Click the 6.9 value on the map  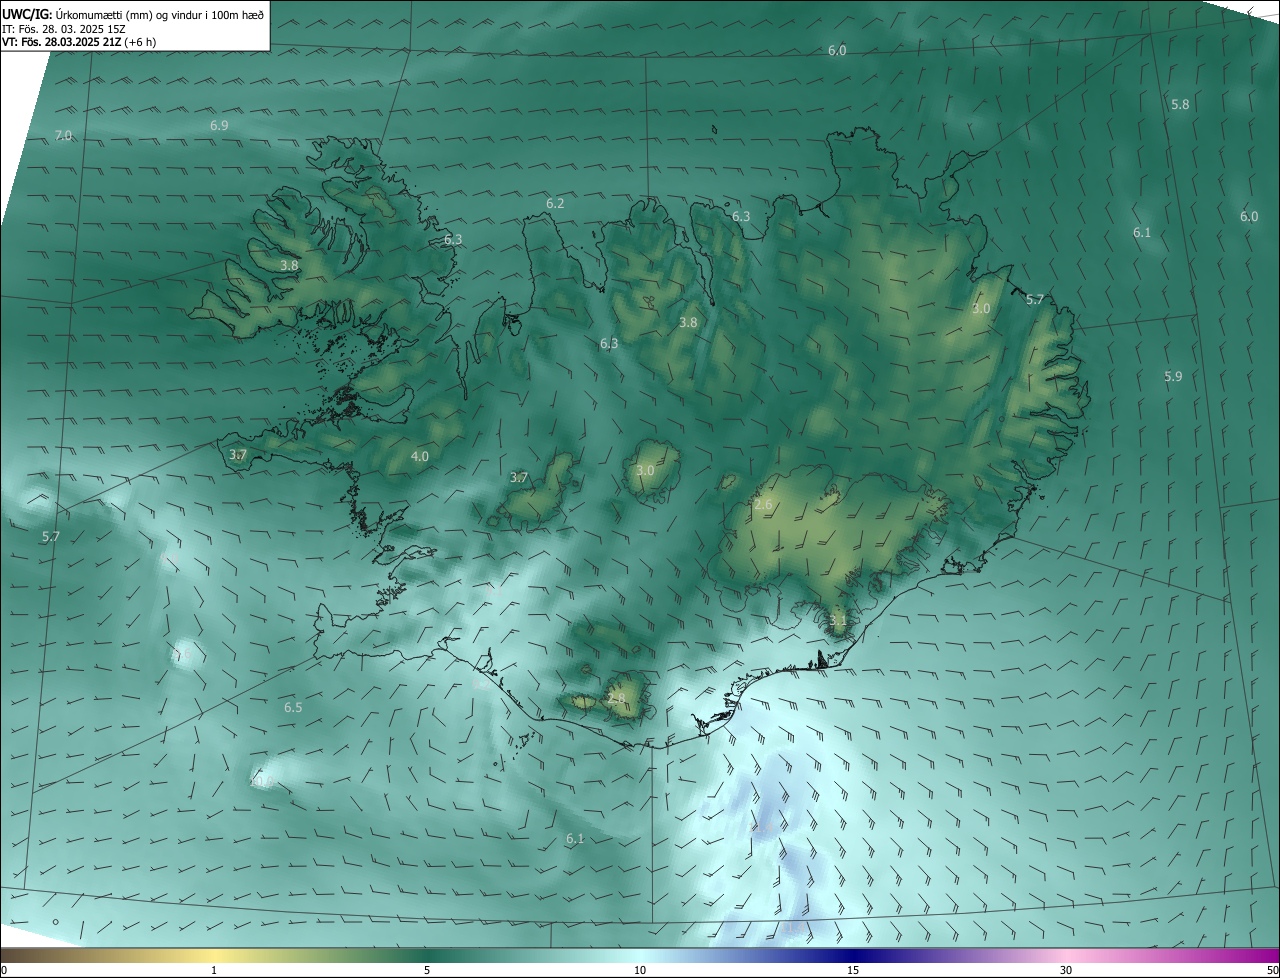pos(219,125)
